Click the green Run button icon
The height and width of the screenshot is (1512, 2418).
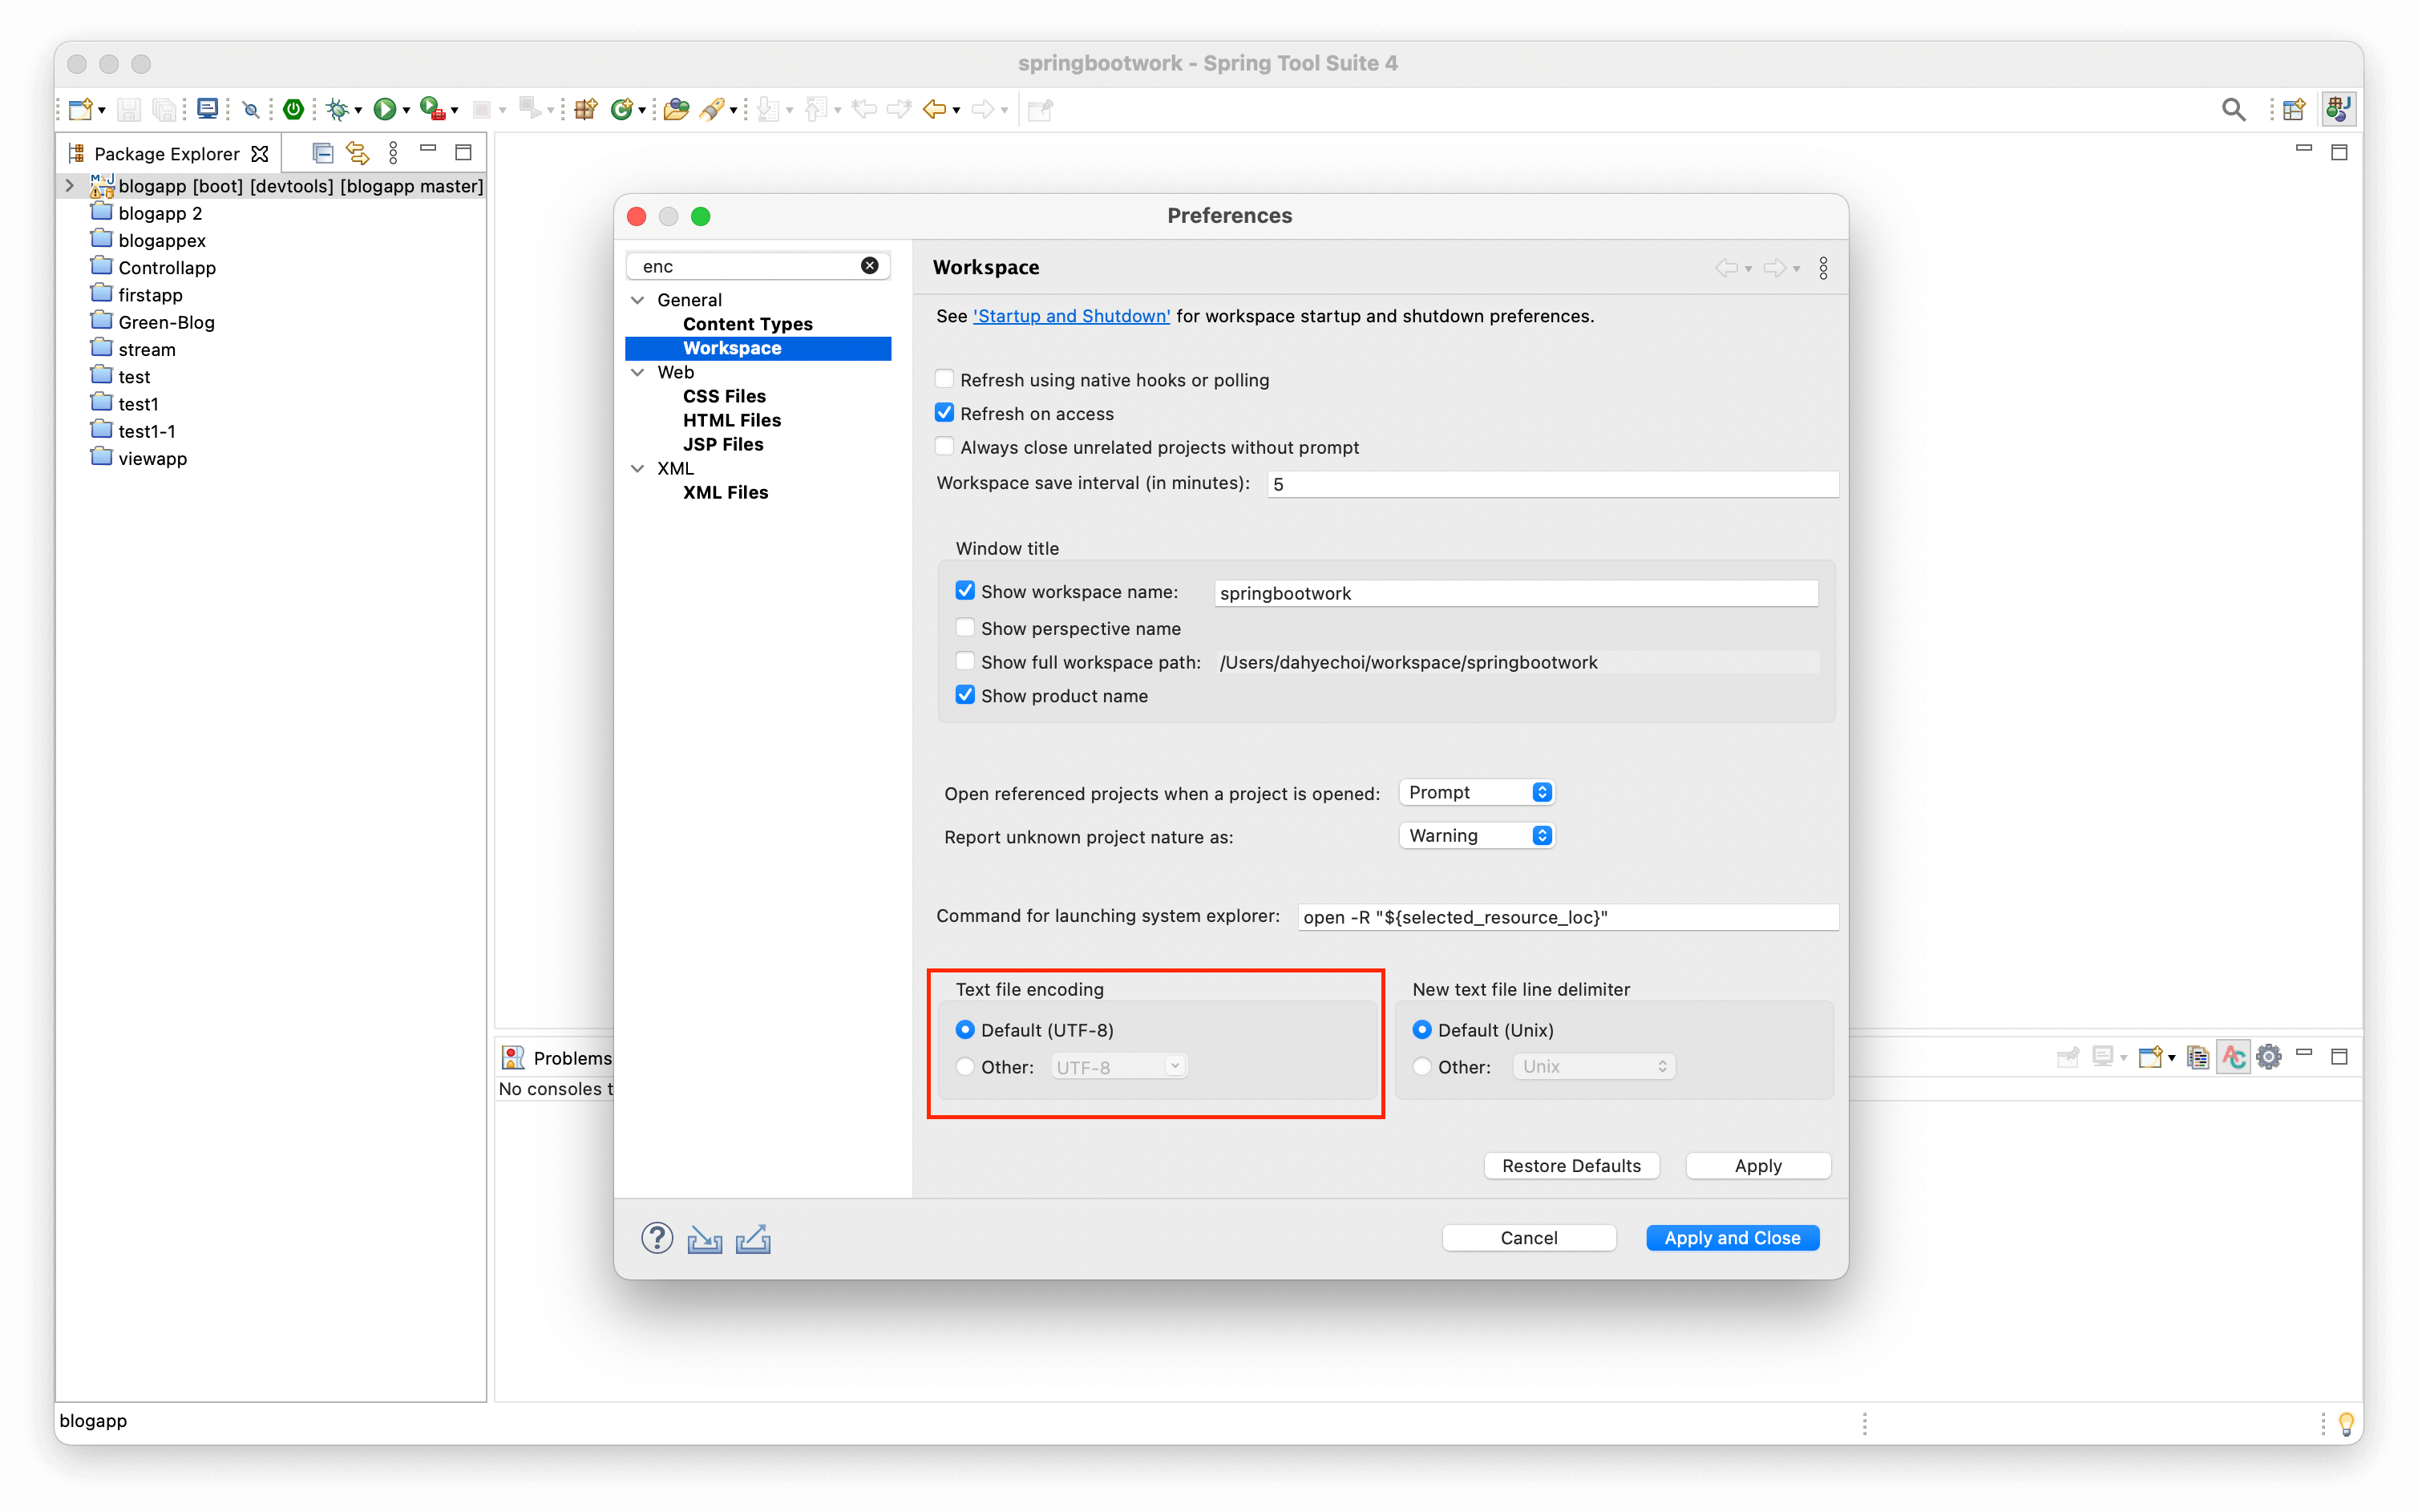(x=384, y=109)
